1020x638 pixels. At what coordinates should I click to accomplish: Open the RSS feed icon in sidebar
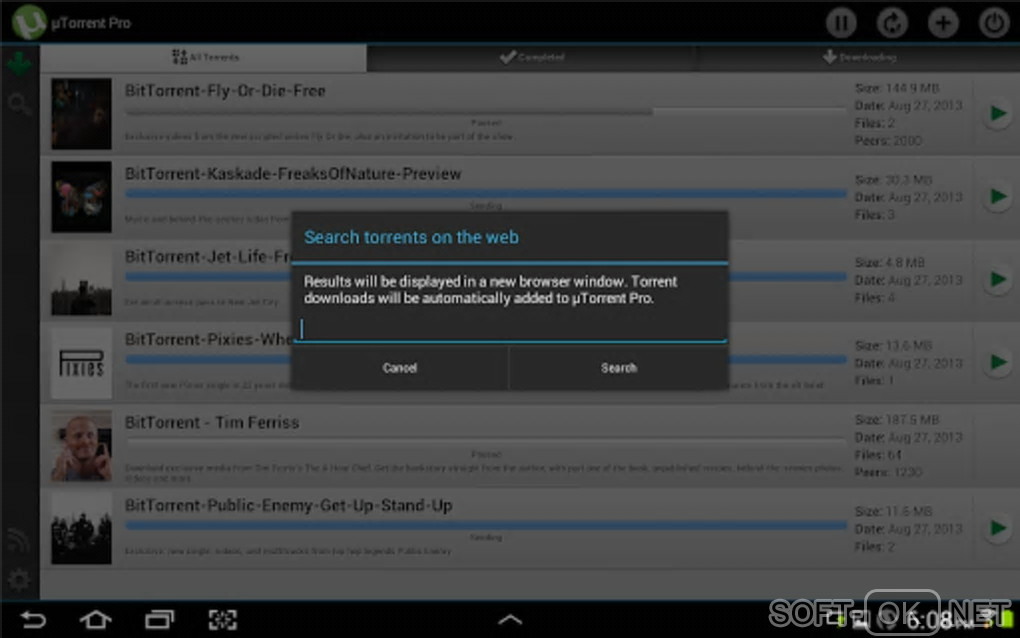pos(18,540)
